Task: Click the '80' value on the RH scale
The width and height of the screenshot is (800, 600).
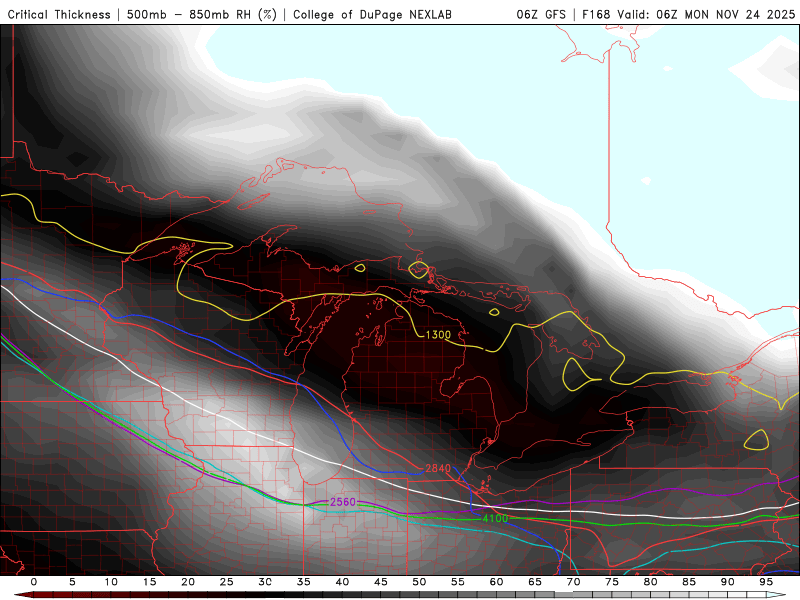Action: (x=651, y=582)
